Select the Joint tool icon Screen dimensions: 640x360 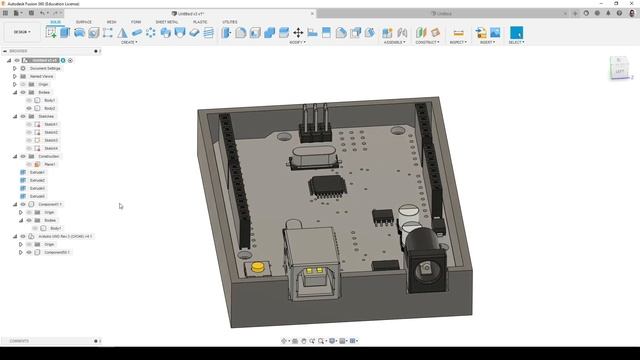(x=402, y=33)
